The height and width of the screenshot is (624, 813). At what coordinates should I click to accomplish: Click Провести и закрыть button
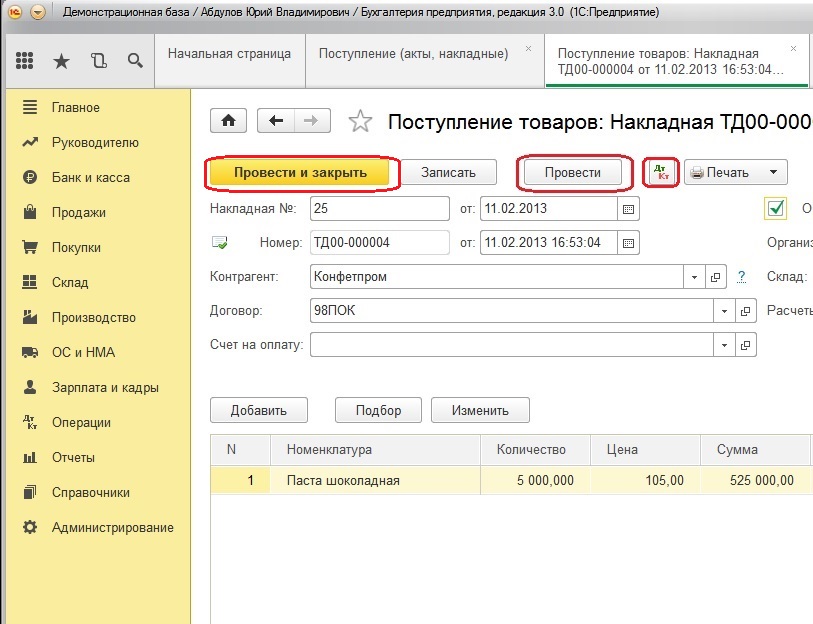click(x=300, y=172)
